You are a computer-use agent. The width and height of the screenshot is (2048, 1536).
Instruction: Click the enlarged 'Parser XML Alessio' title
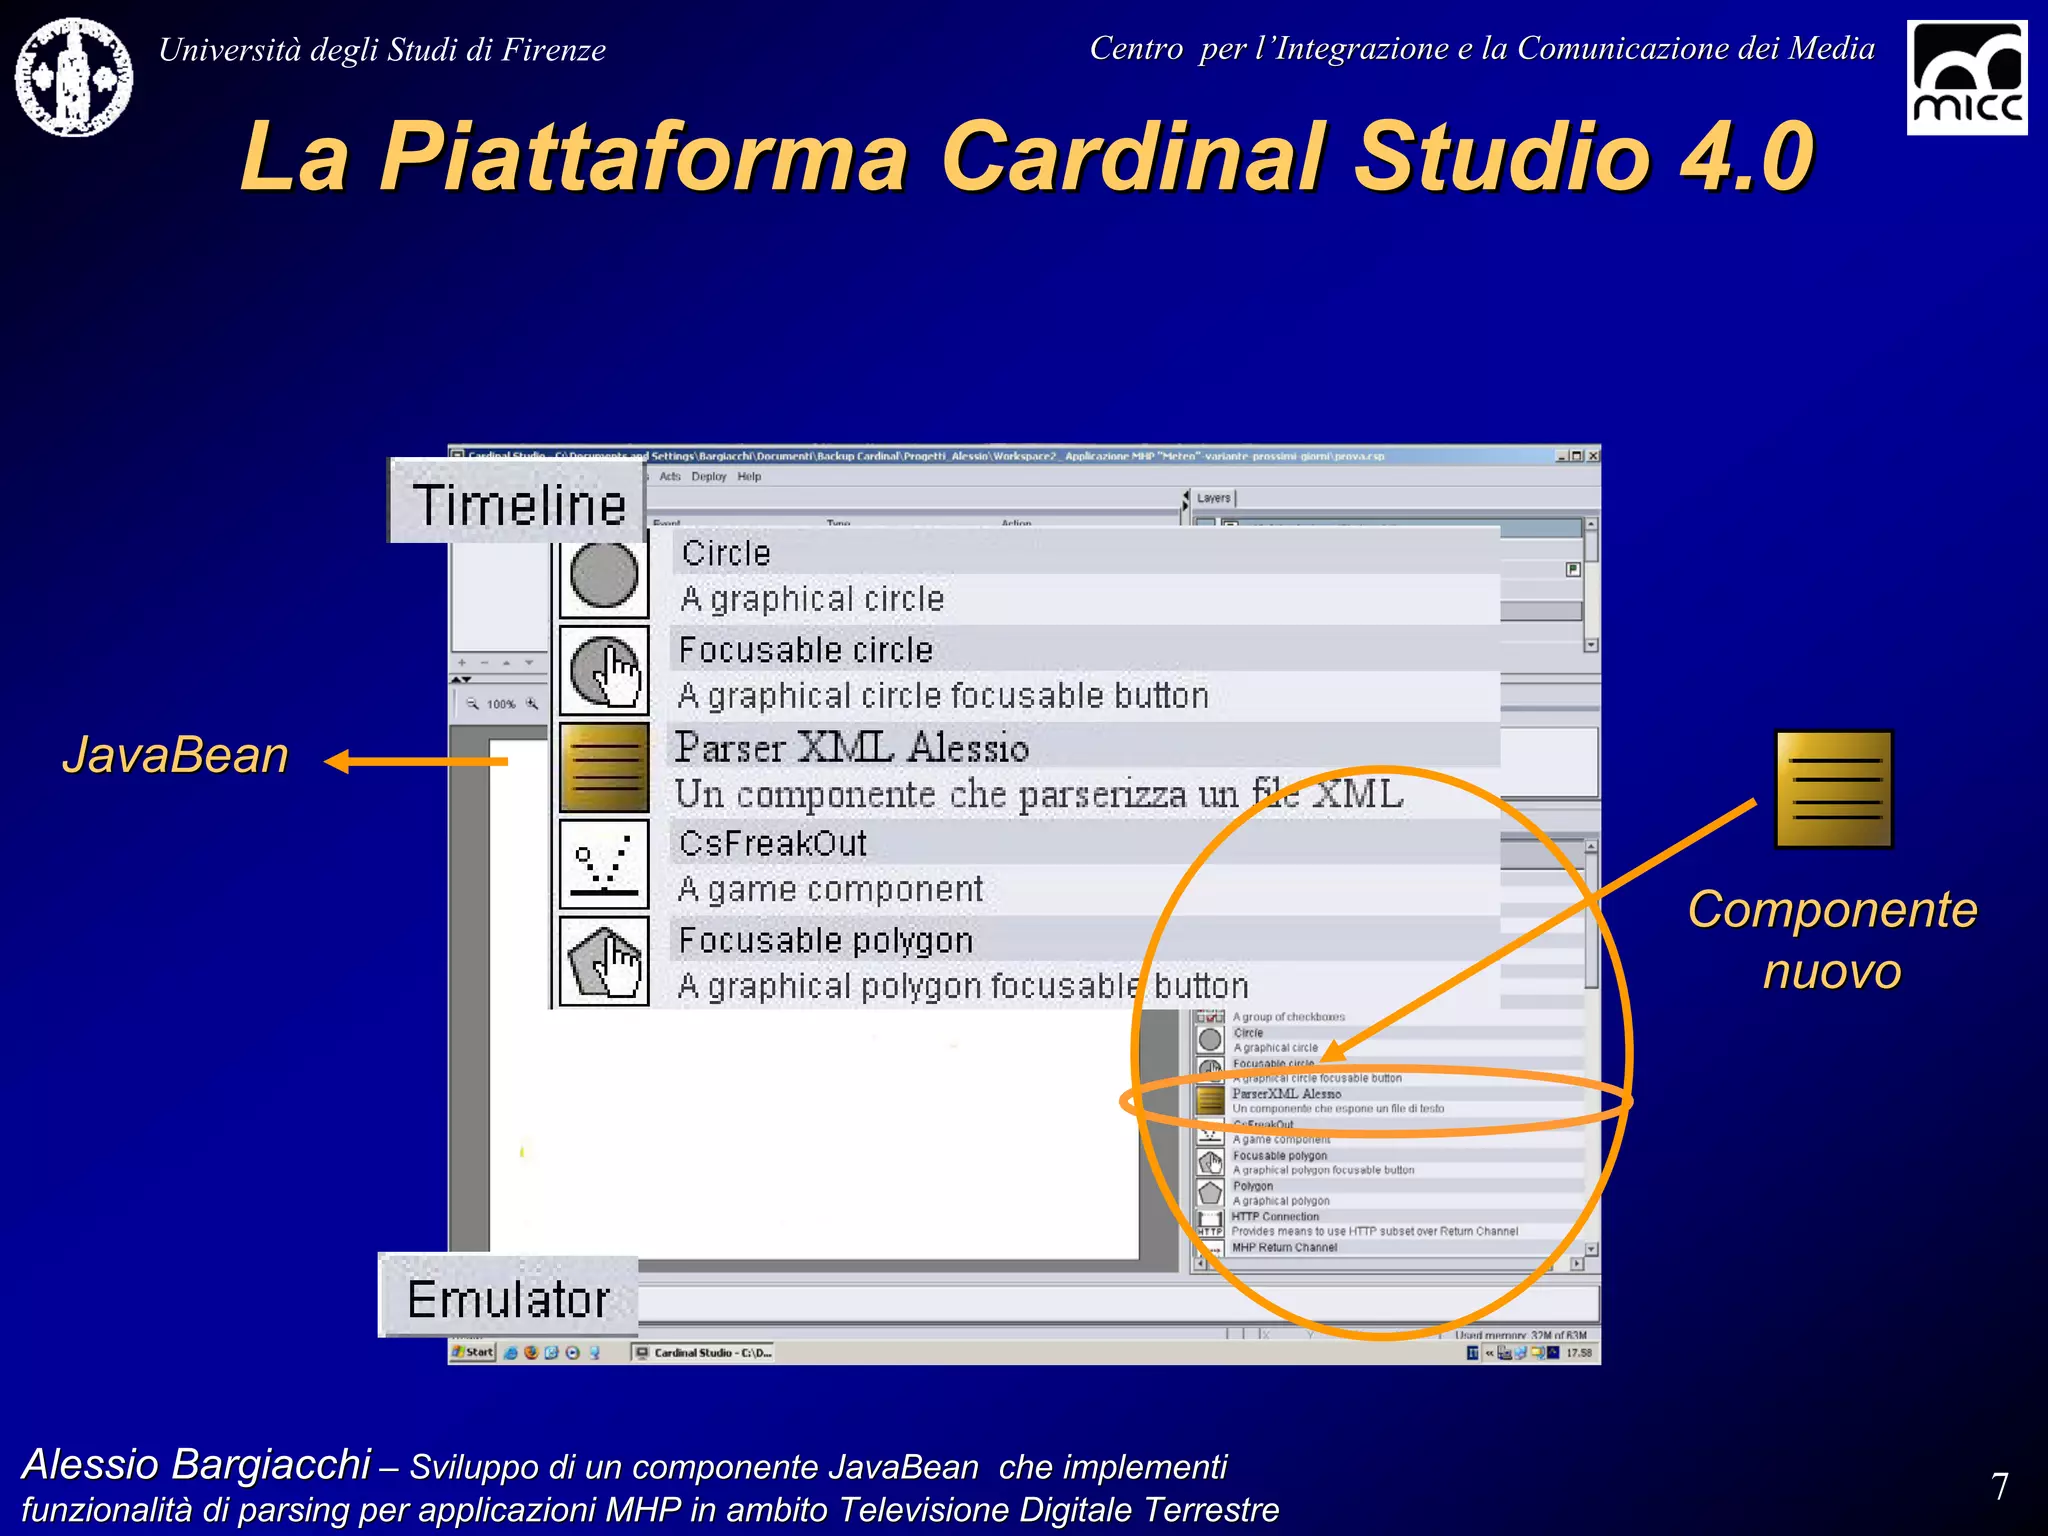[851, 747]
